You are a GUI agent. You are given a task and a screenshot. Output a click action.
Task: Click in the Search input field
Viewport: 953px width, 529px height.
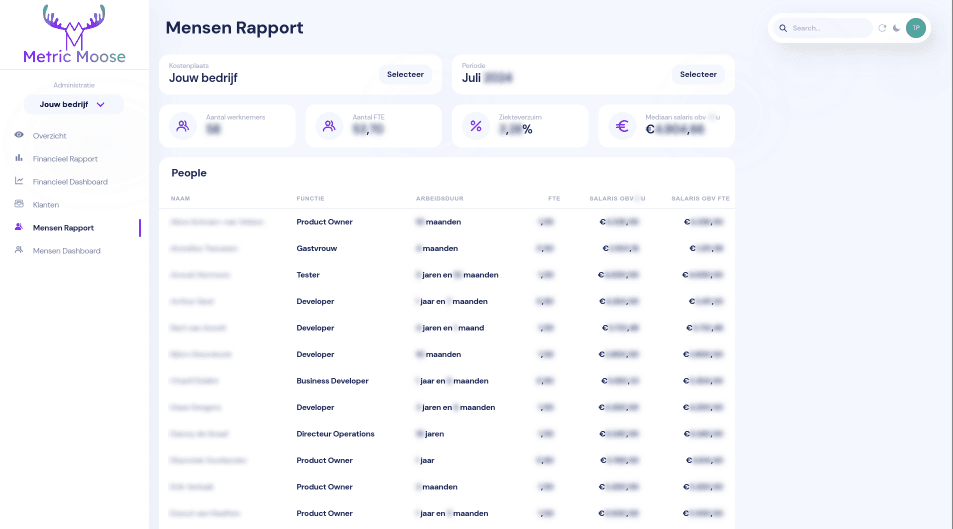coord(829,28)
